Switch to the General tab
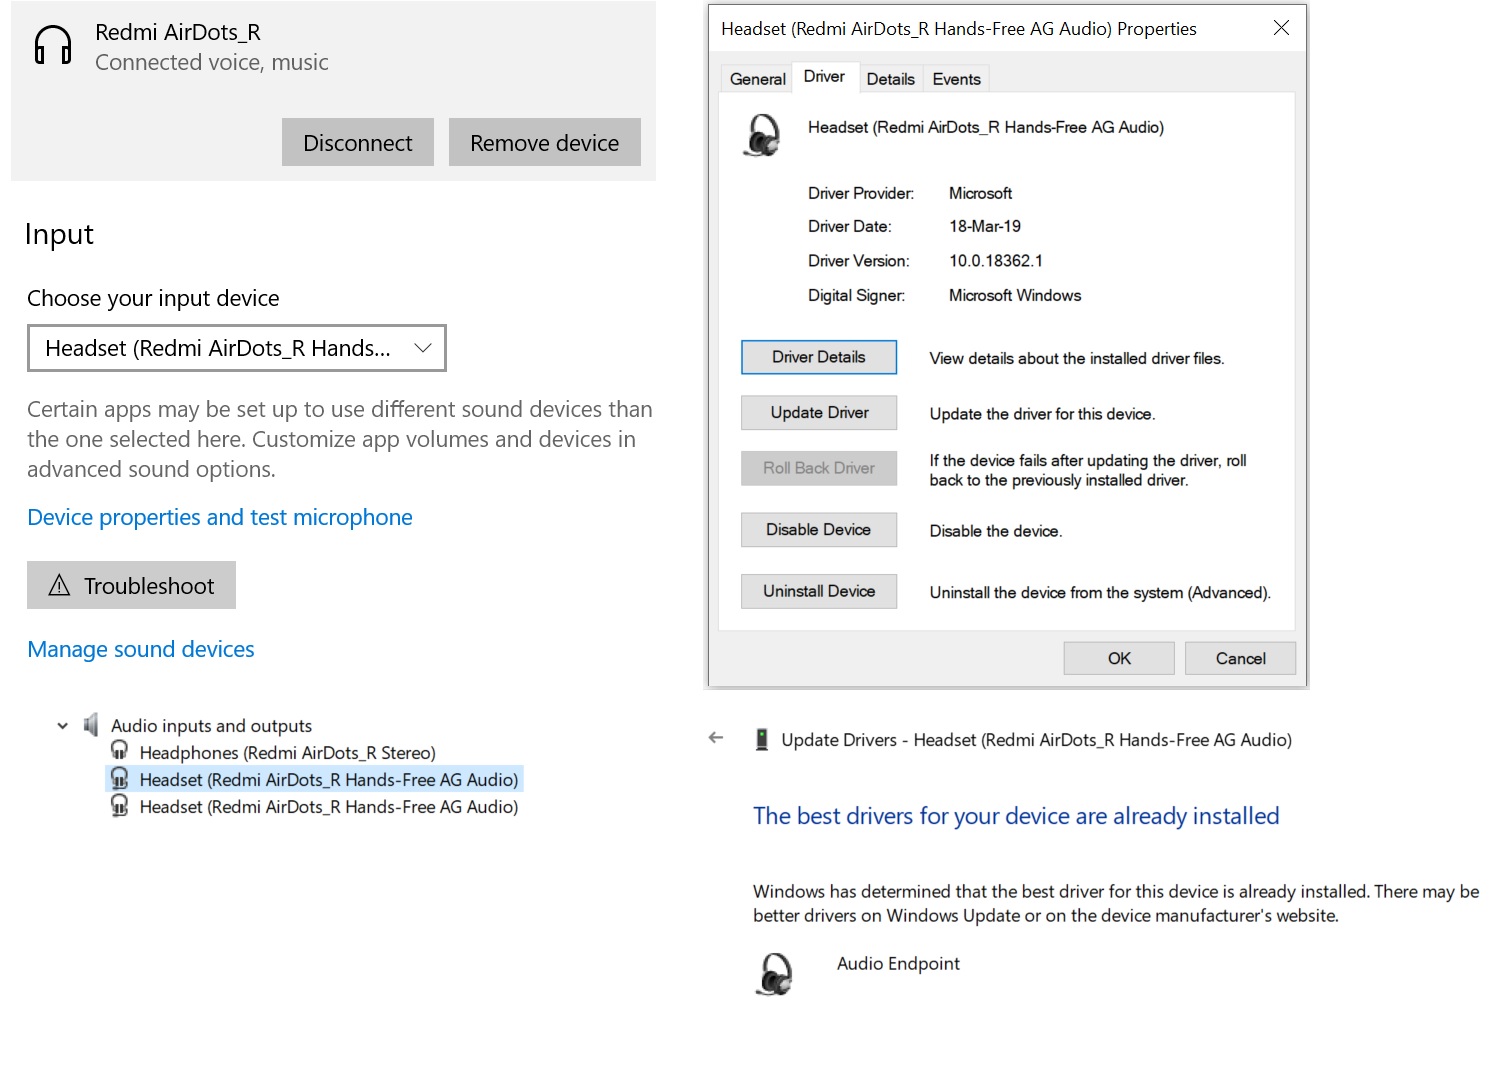Image resolution: width=1496 pixels, height=1069 pixels. coord(757,79)
